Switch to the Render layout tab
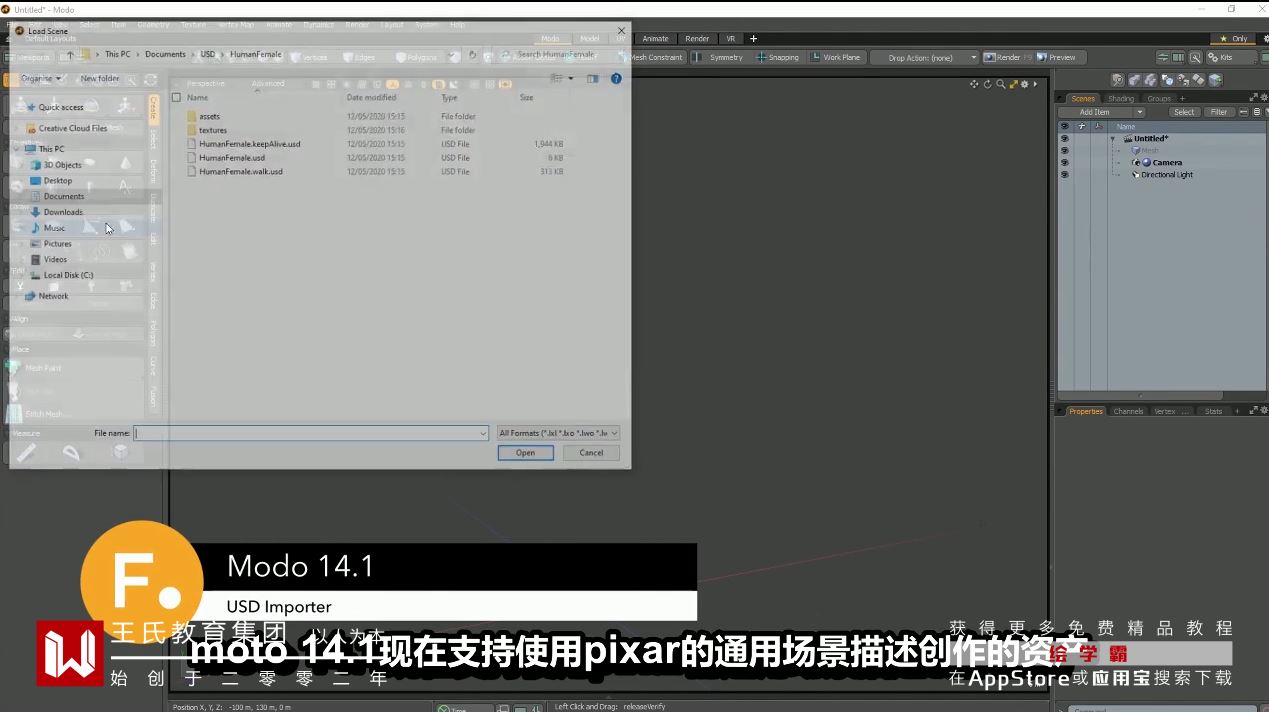1269x712 pixels. point(697,39)
